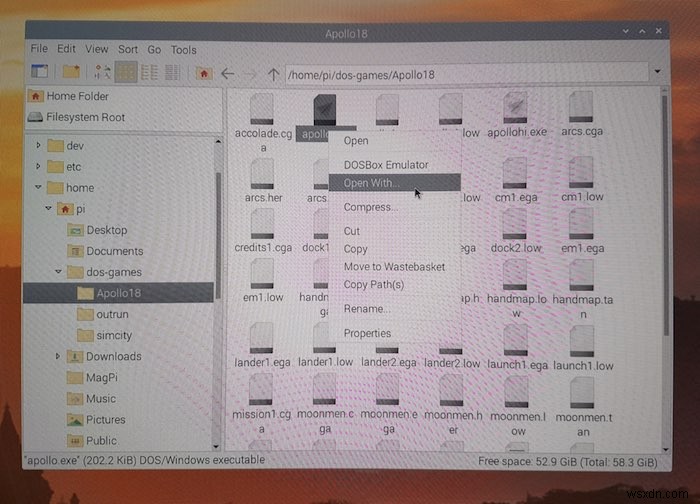Select the cm1.ega file icon
This screenshot has width=700, height=504.
click(x=515, y=173)
